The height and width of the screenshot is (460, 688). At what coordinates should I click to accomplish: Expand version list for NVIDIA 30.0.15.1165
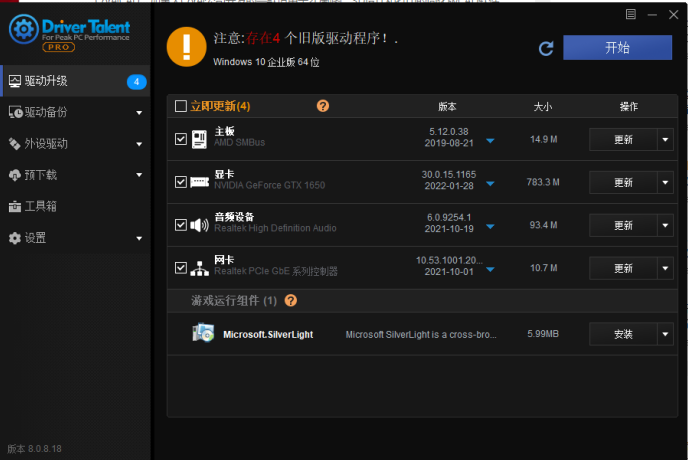(491, 183)
